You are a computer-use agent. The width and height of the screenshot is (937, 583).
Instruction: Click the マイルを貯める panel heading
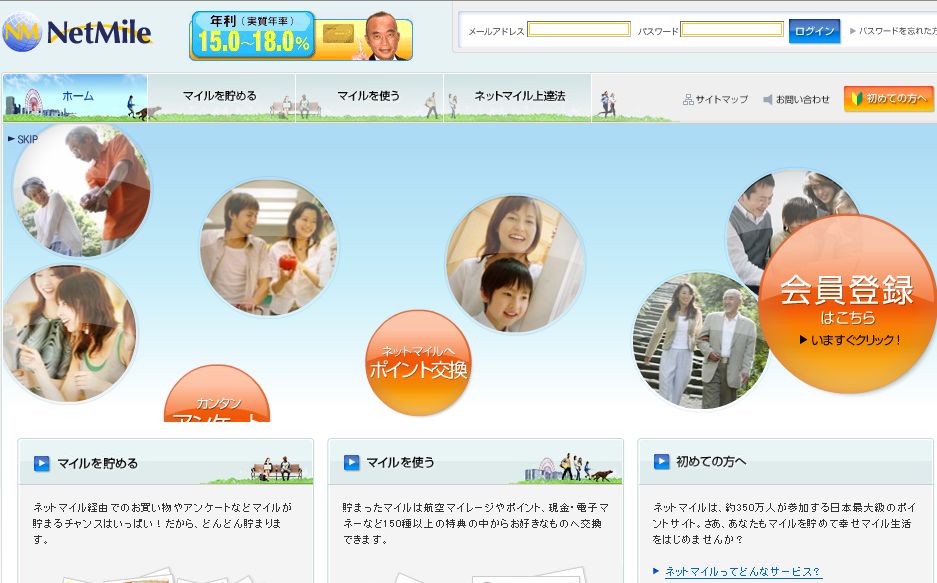[x=97, y=464]
